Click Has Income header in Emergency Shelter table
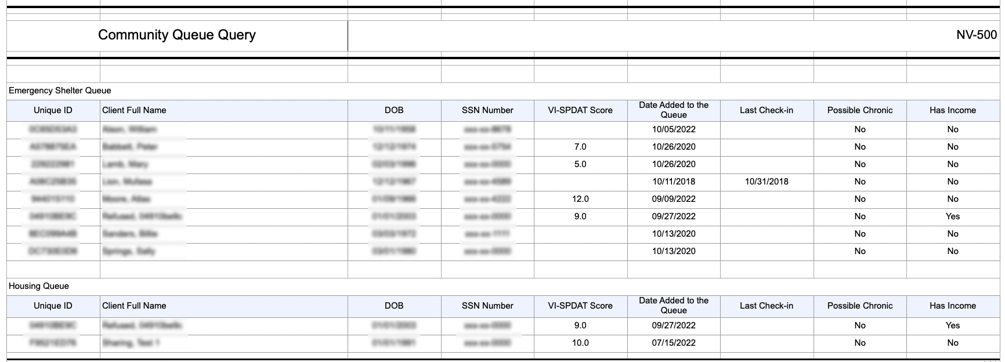 952,110
